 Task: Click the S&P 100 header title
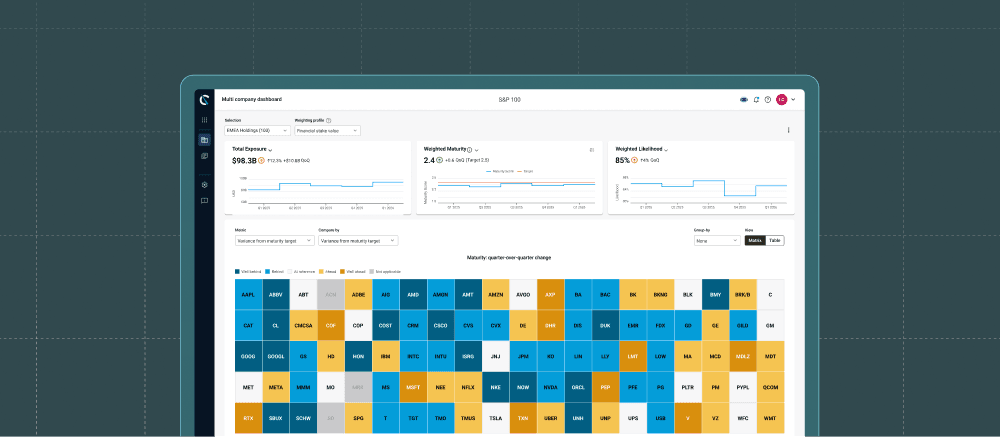pos(510,100)
